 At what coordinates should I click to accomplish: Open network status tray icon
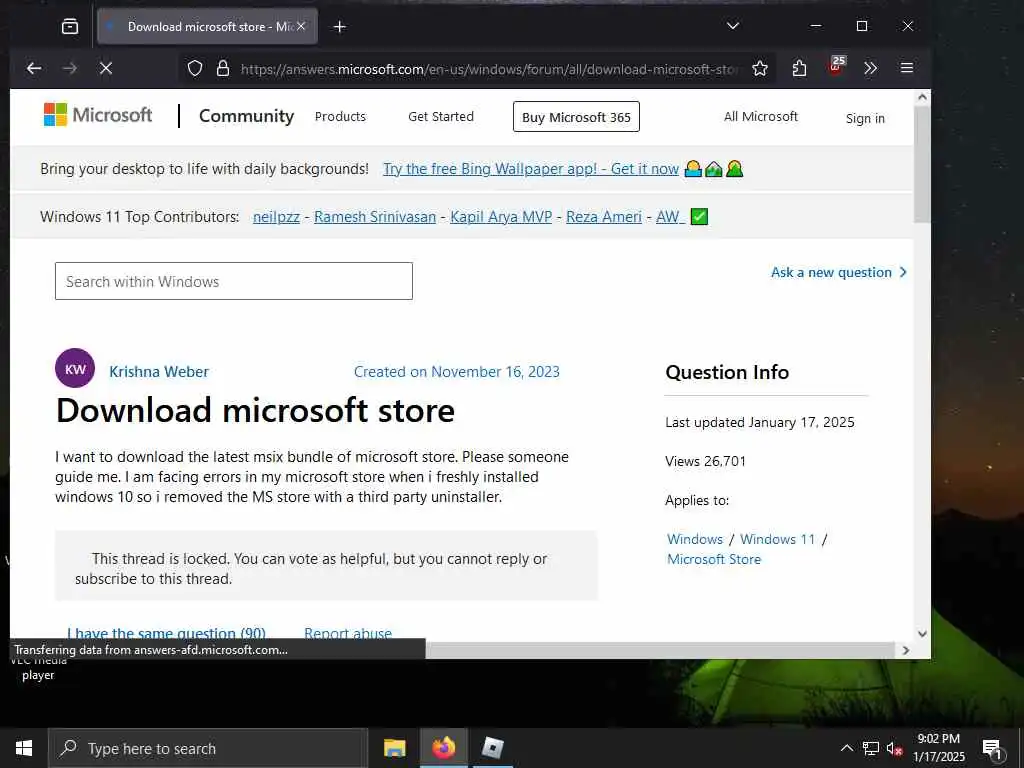click(x=871, y=748)
